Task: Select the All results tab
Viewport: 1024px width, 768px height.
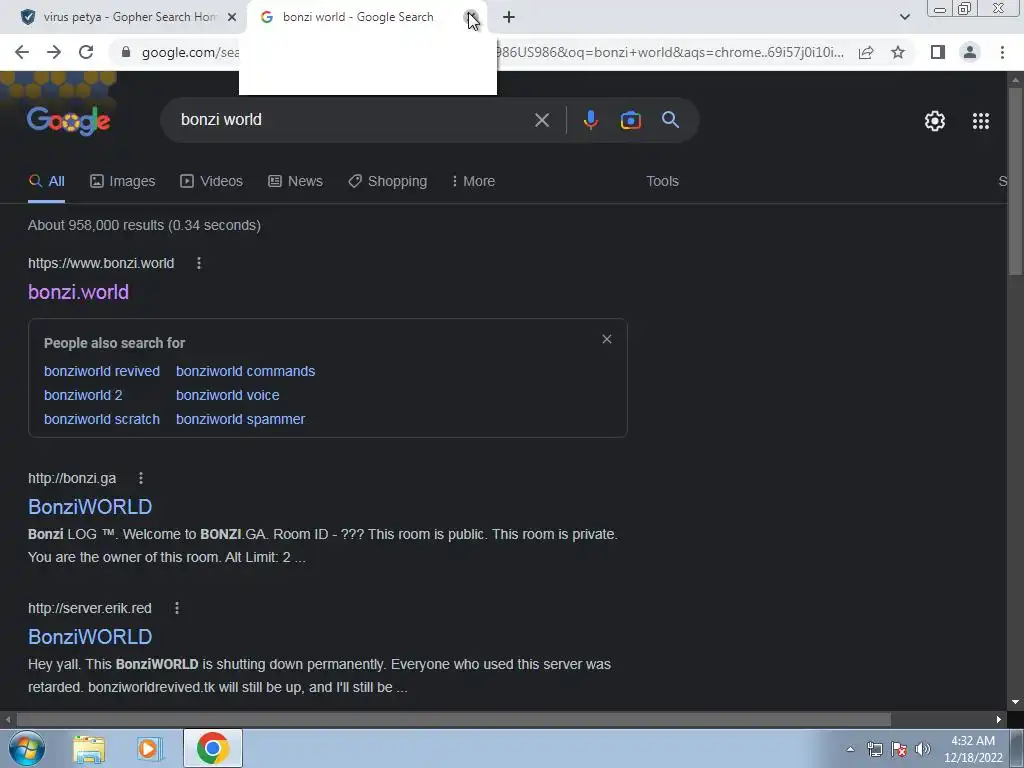Action: click(46, 182)
